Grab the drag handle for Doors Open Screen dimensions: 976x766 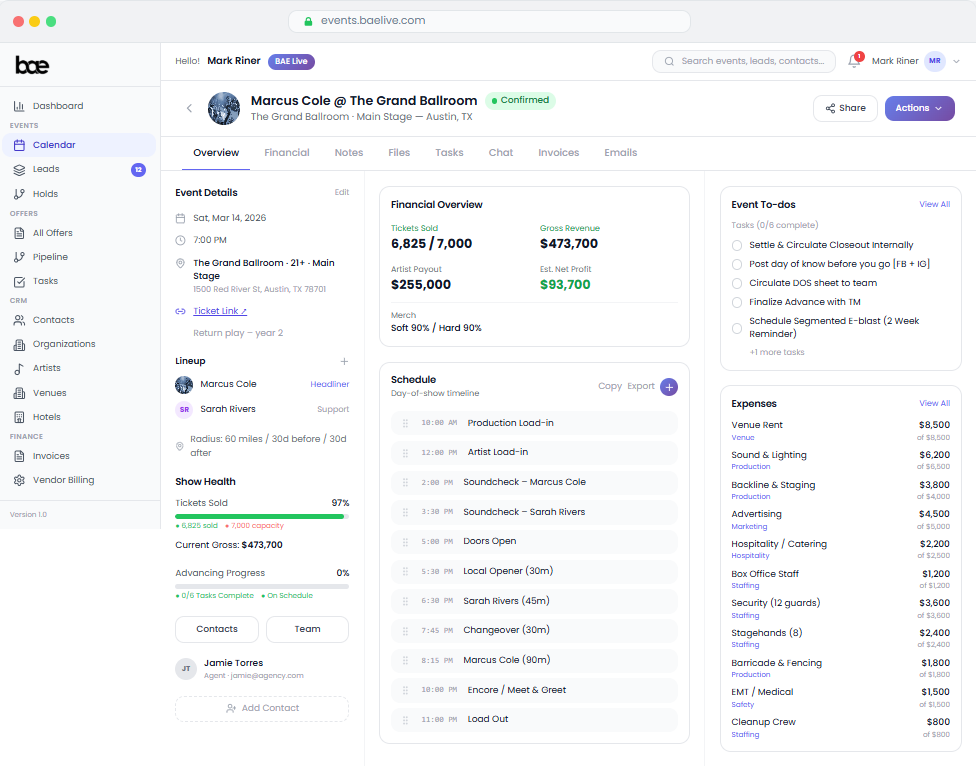[x=405, y=542]
